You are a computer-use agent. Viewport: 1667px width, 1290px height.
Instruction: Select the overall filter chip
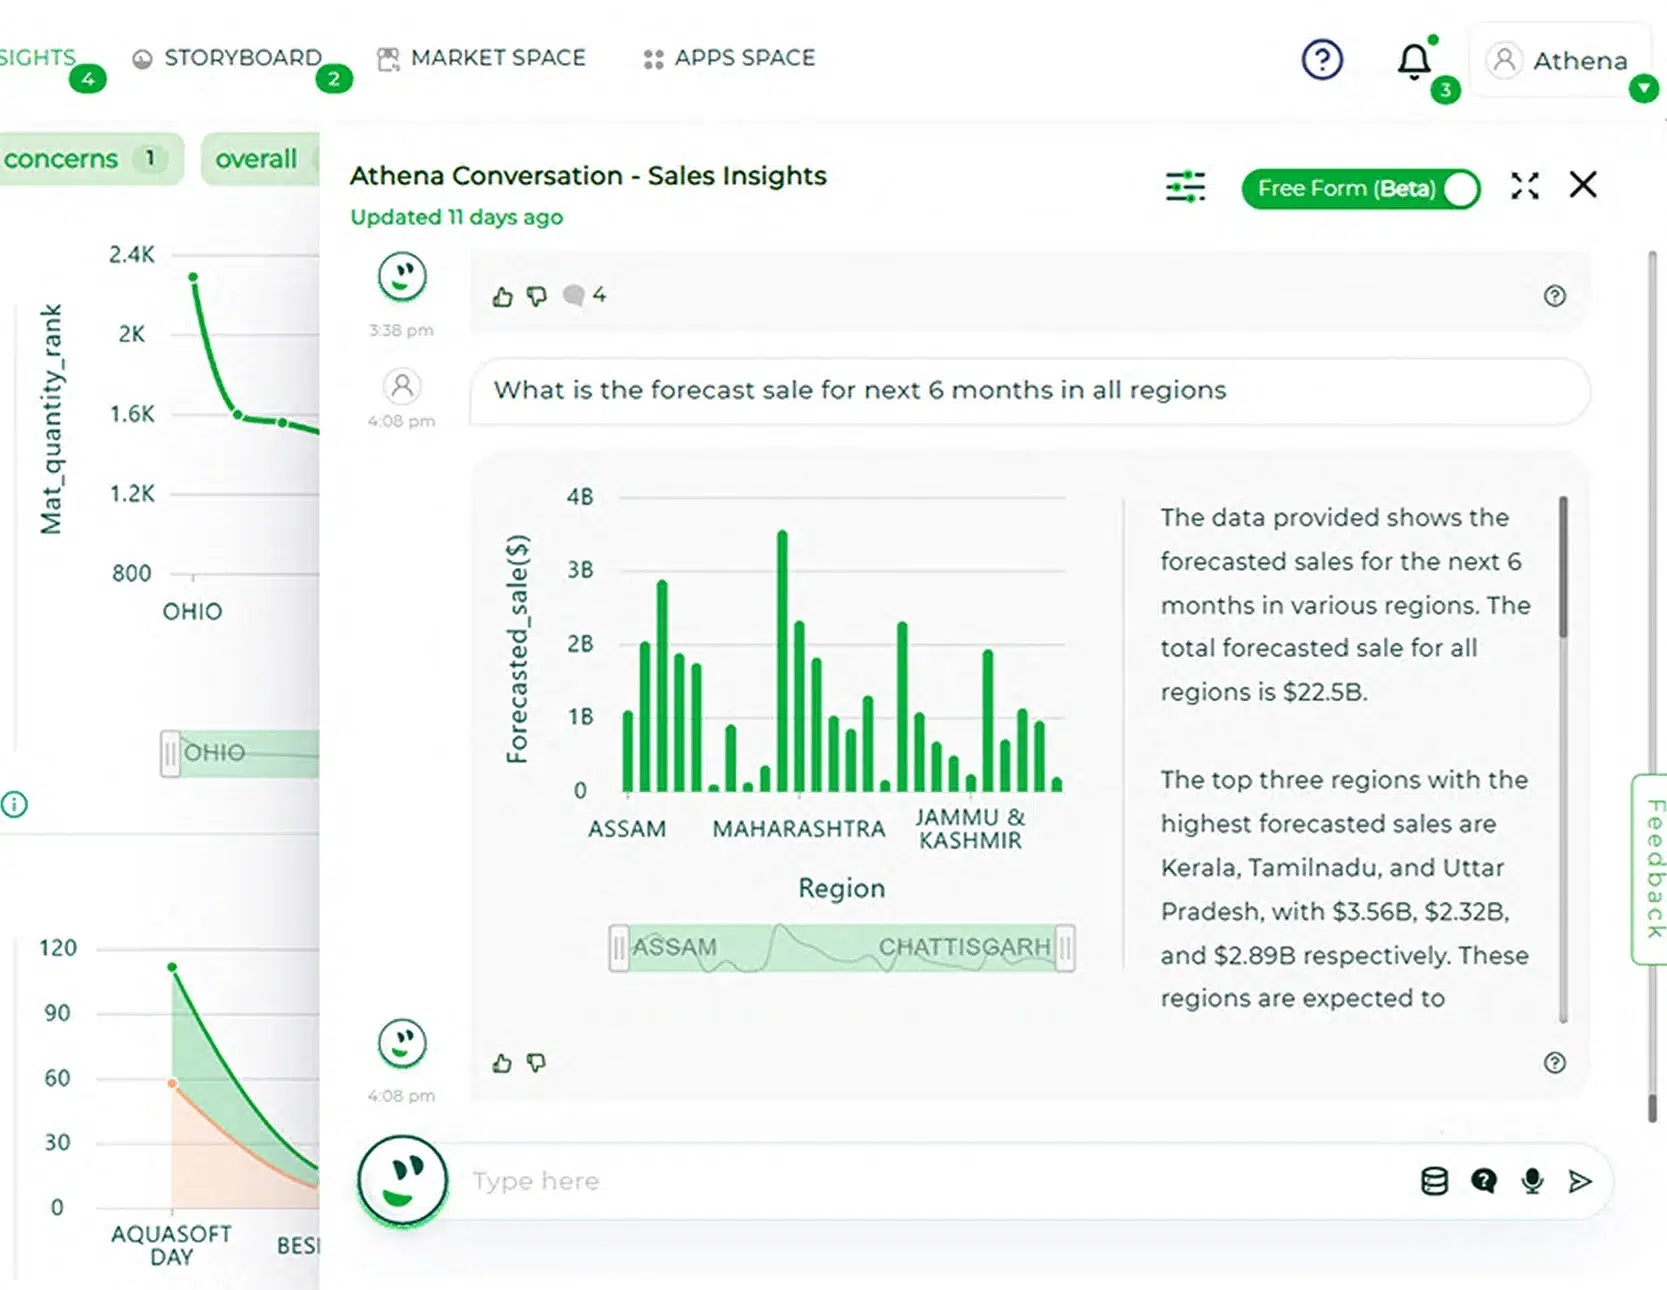pyautogui.click(x=260, y=159)
